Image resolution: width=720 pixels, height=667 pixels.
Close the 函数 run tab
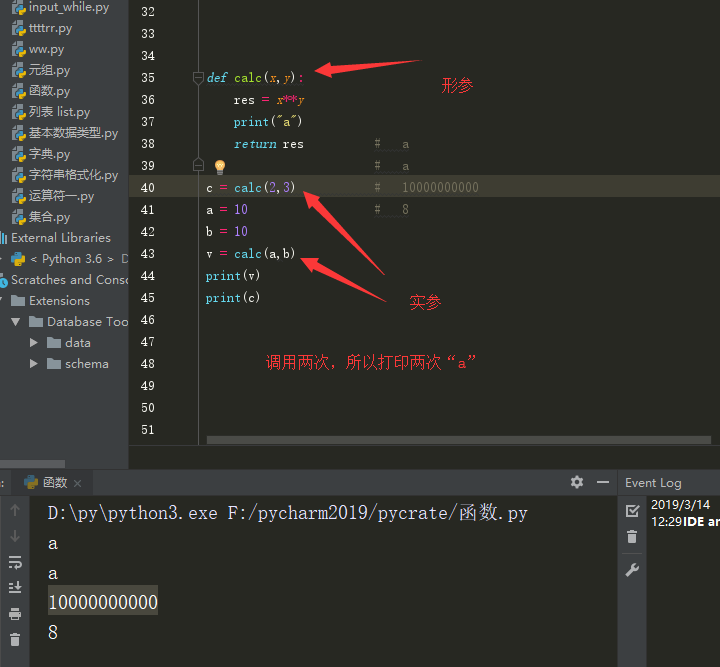78,483
